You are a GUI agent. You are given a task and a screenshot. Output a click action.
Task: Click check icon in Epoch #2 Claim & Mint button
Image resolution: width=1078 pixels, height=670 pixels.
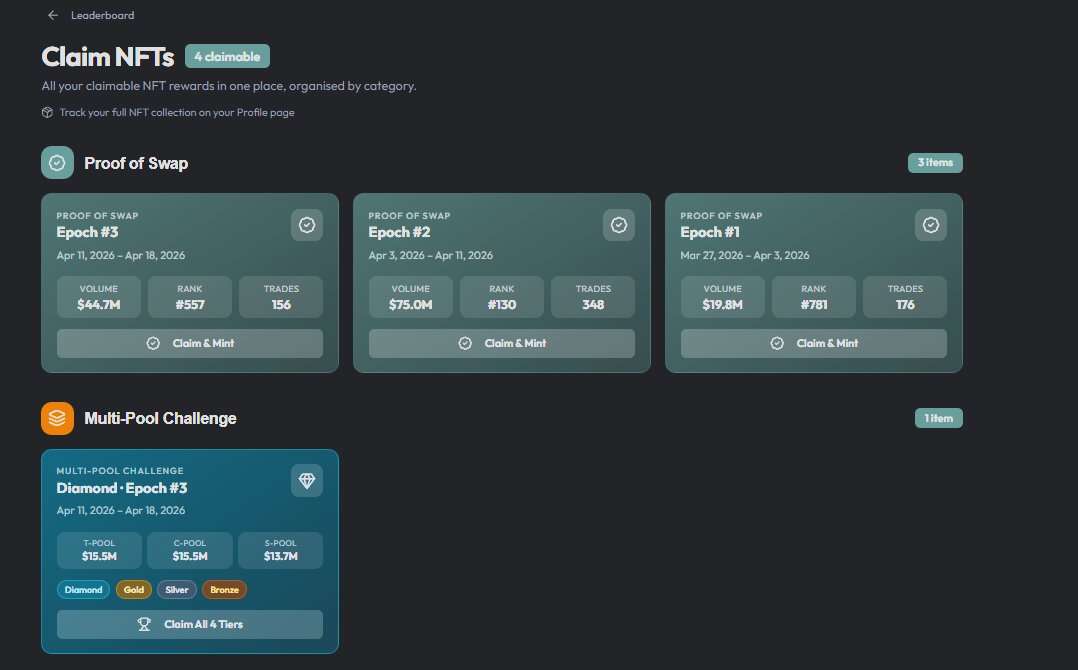465,343
